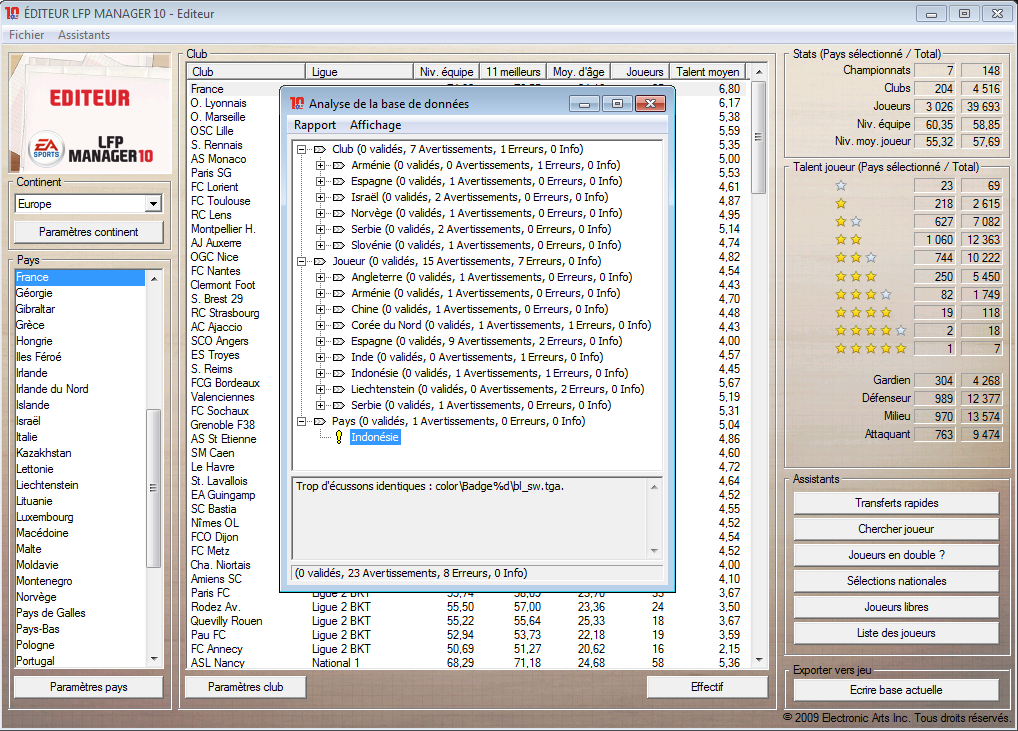Image resolution: width=1018 pixels, height=731 pixels.
Task: Sort by the Ligue column header
Action: (x=359, y=71)
